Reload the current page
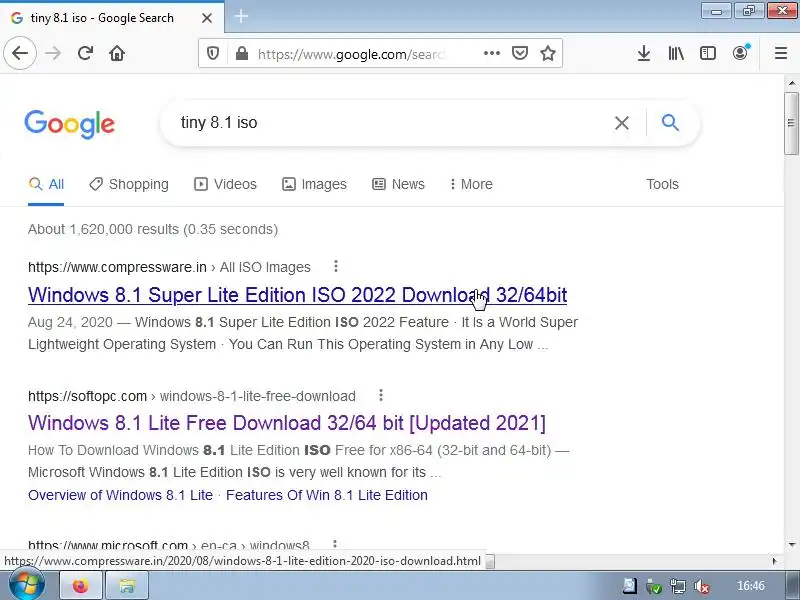This screenshot has height=600, width=800. pyautogui.click(x=85, y=53)
